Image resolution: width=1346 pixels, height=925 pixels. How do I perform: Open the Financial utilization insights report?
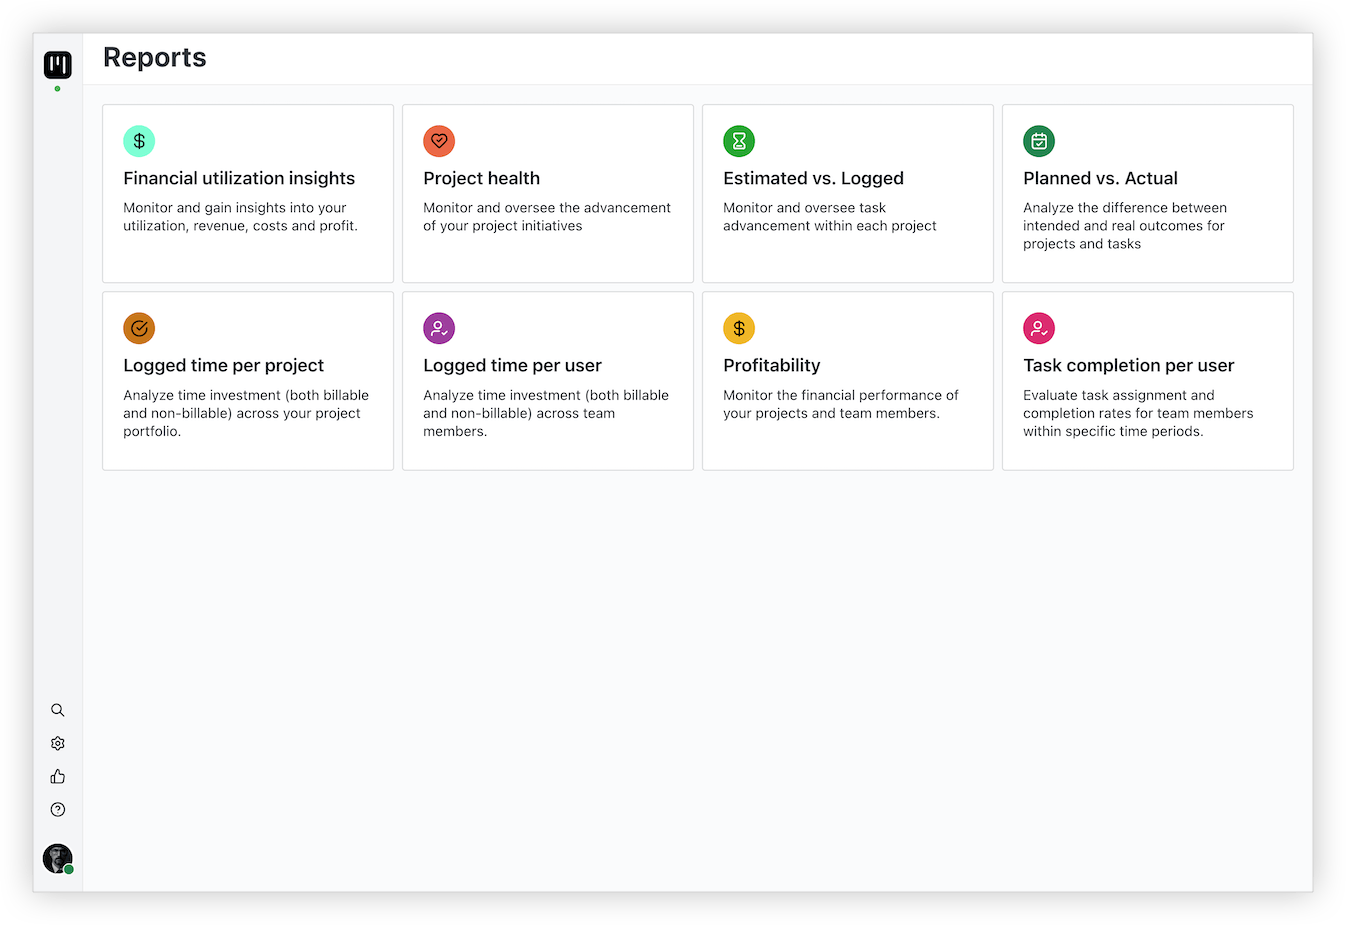click(239, 178)
